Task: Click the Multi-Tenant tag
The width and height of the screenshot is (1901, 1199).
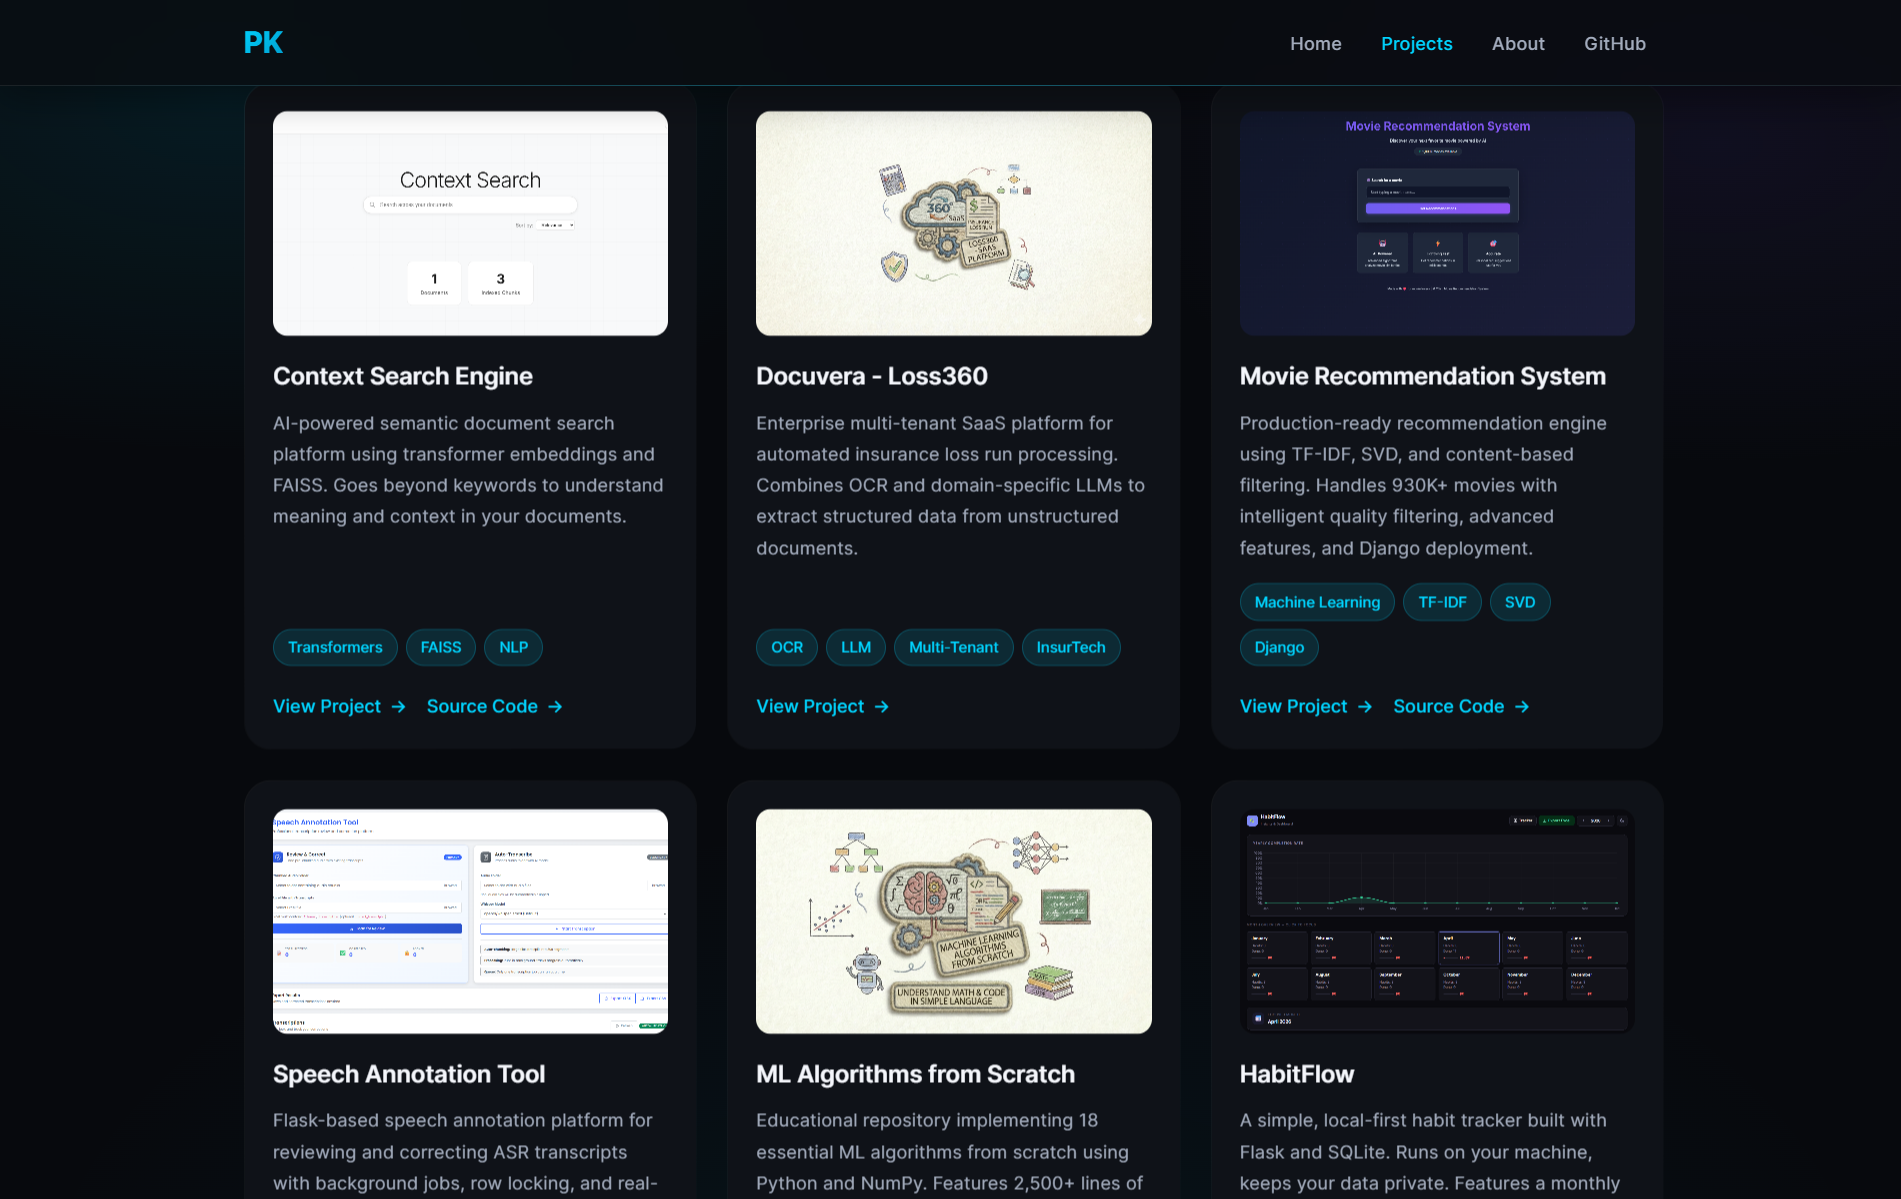Action: click(x=953, y=647)
